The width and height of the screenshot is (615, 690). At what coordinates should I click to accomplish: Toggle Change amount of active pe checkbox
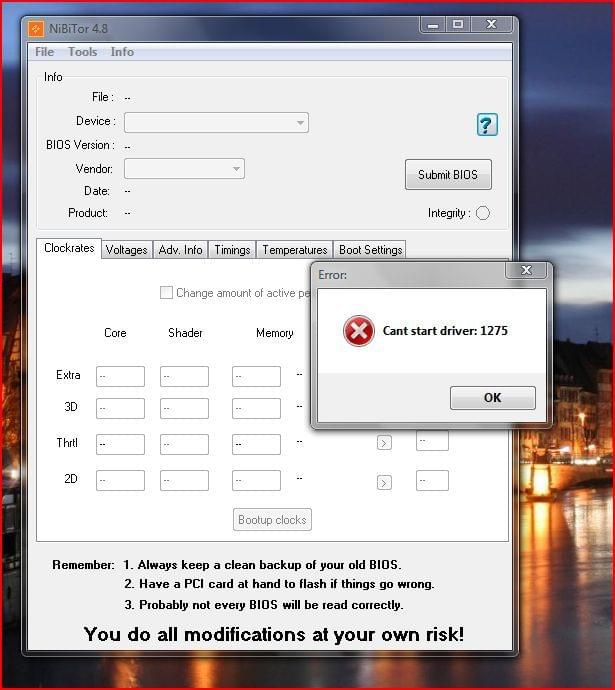click(x=166, y=293)
